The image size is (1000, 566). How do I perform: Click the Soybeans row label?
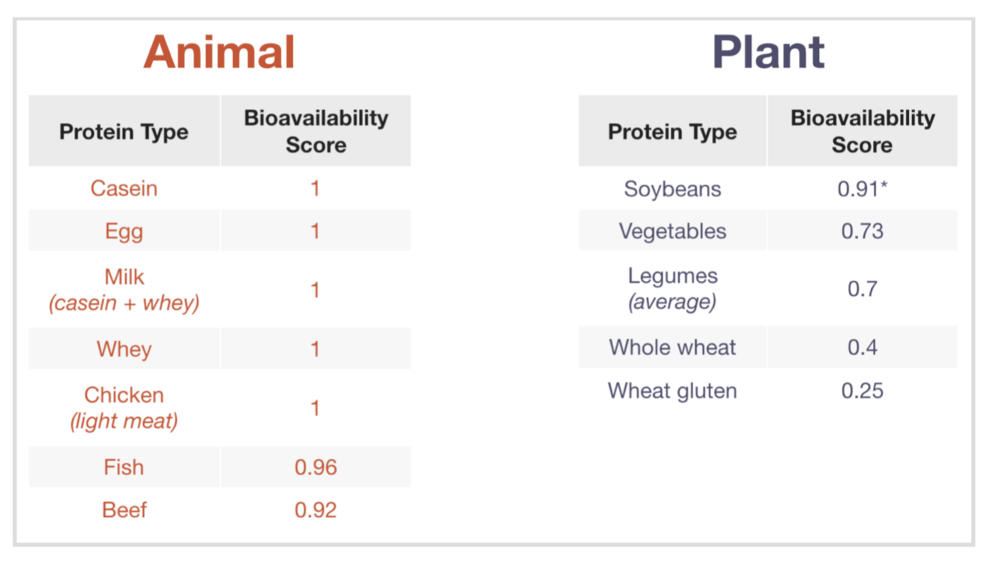point(672,189)
